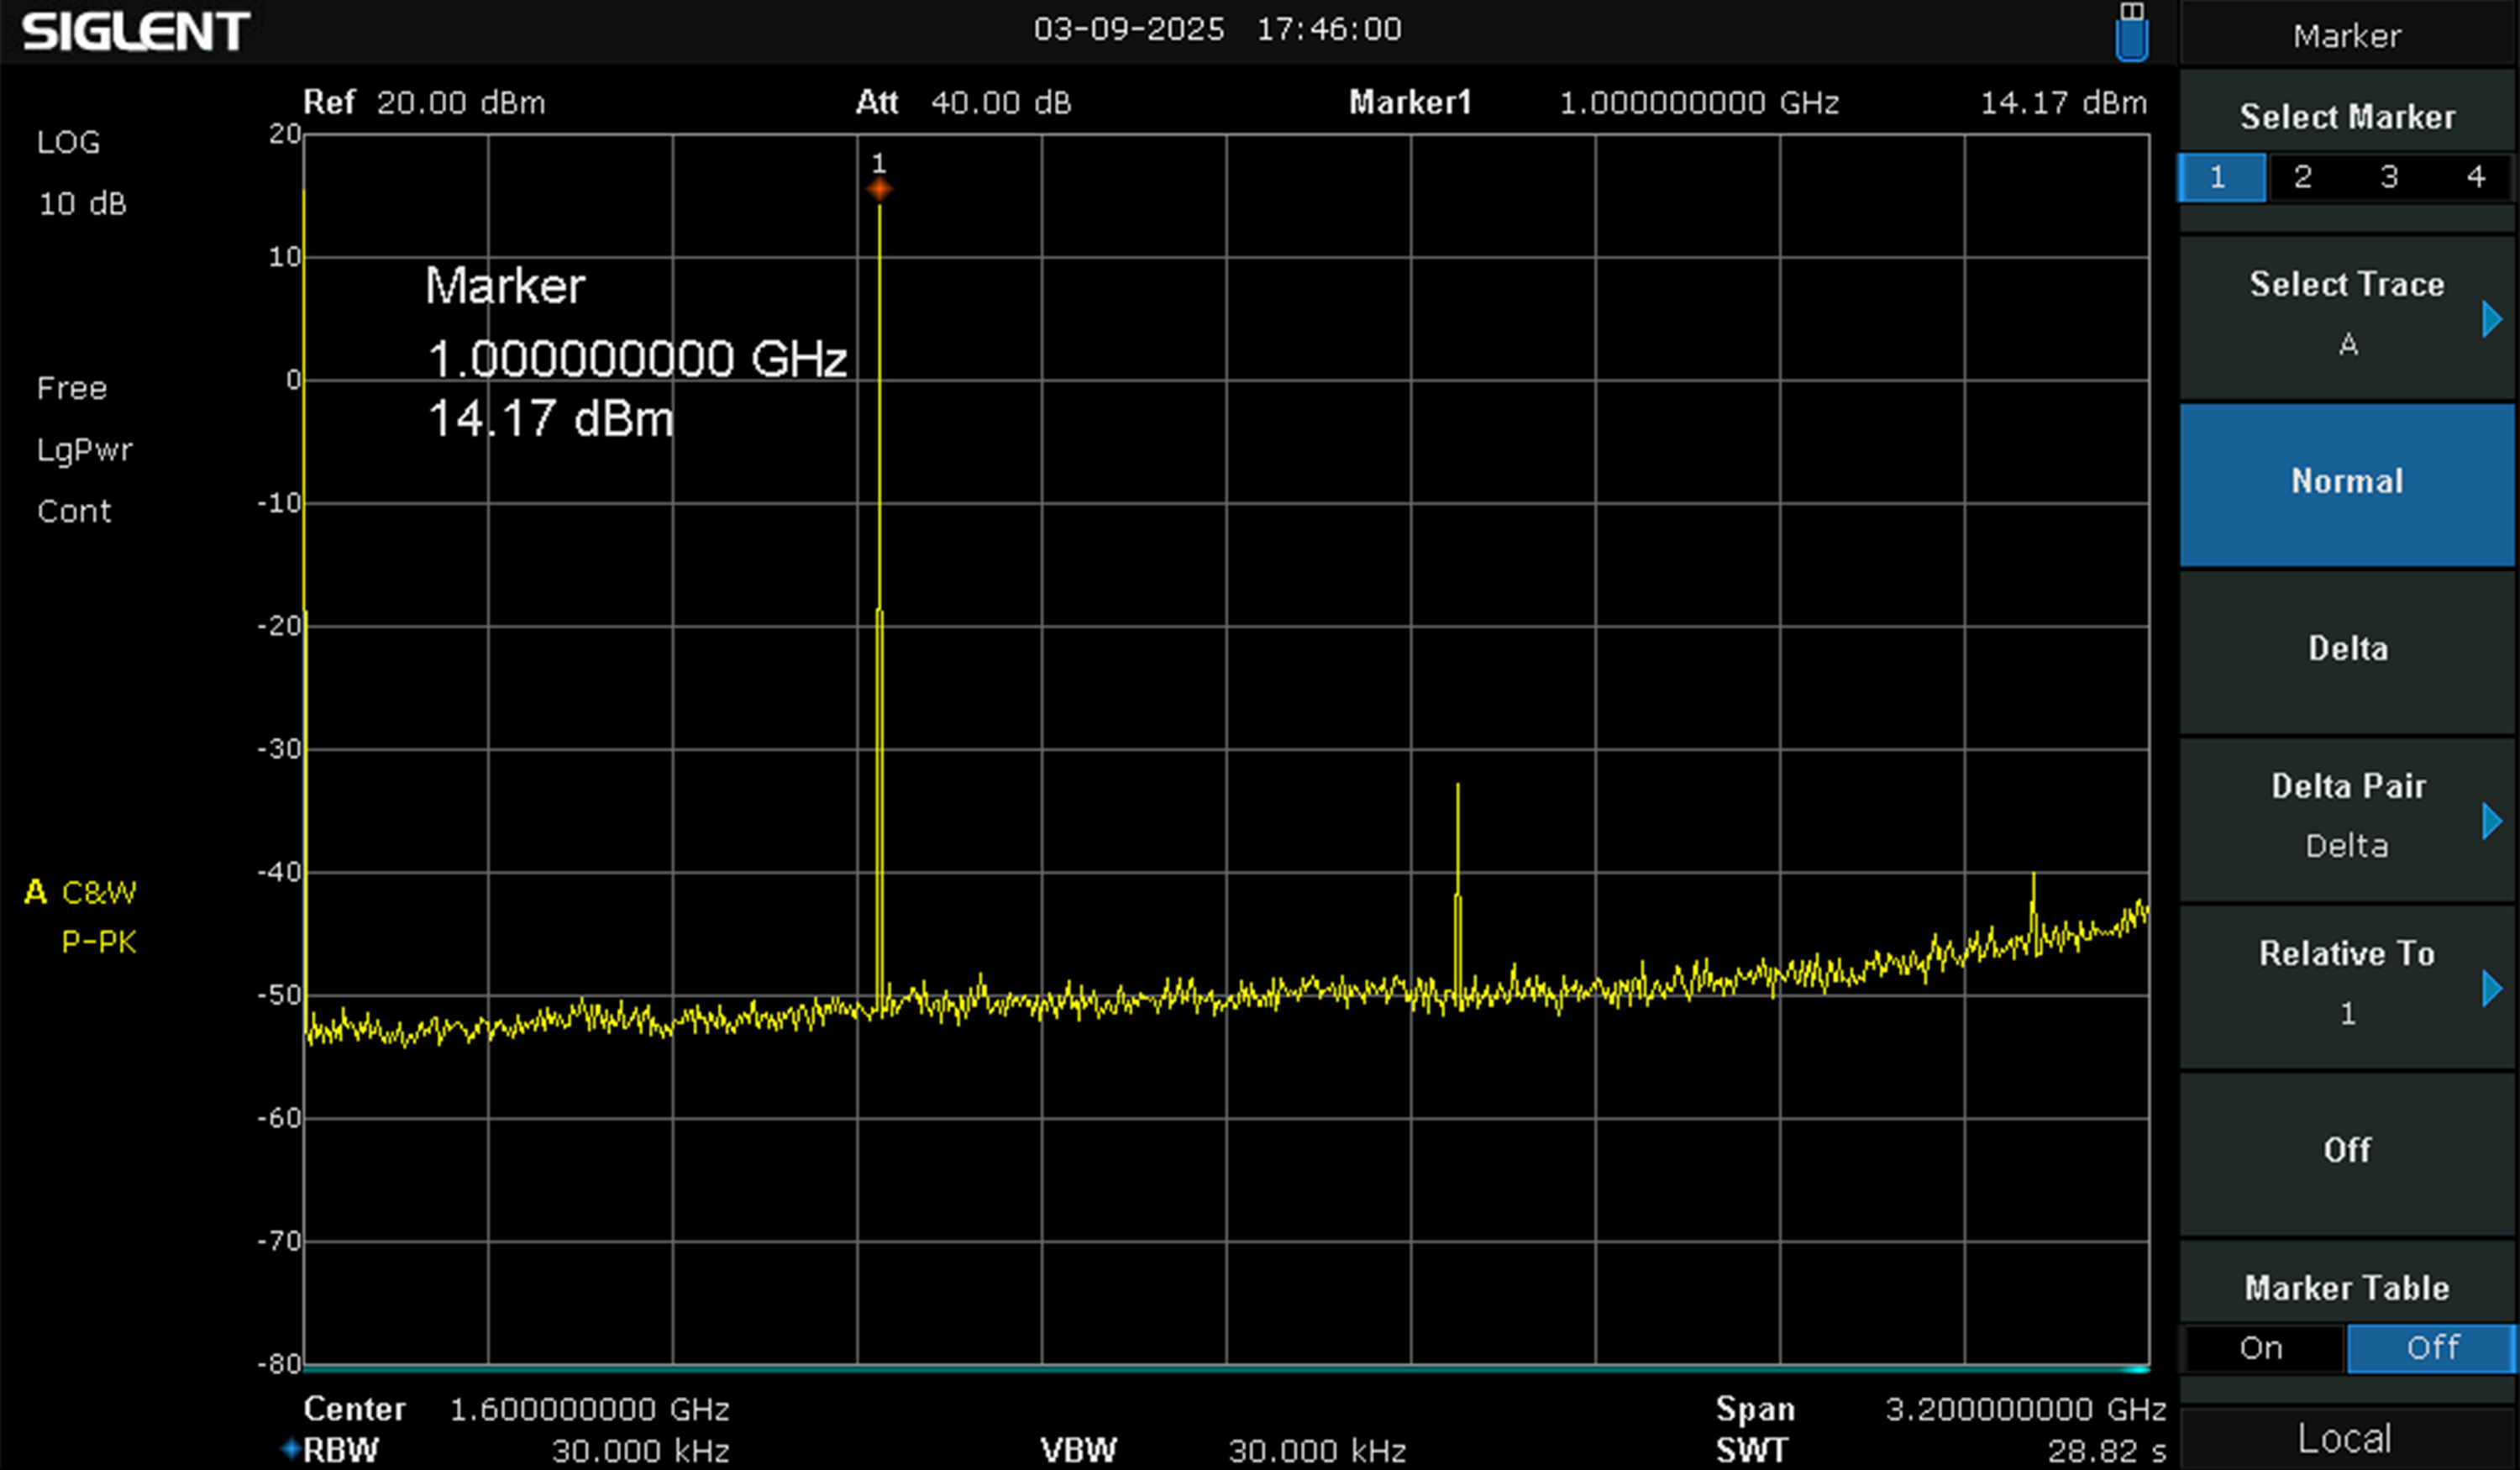
Task: Choose Normal marker mode
Action: coord(2346,482)
